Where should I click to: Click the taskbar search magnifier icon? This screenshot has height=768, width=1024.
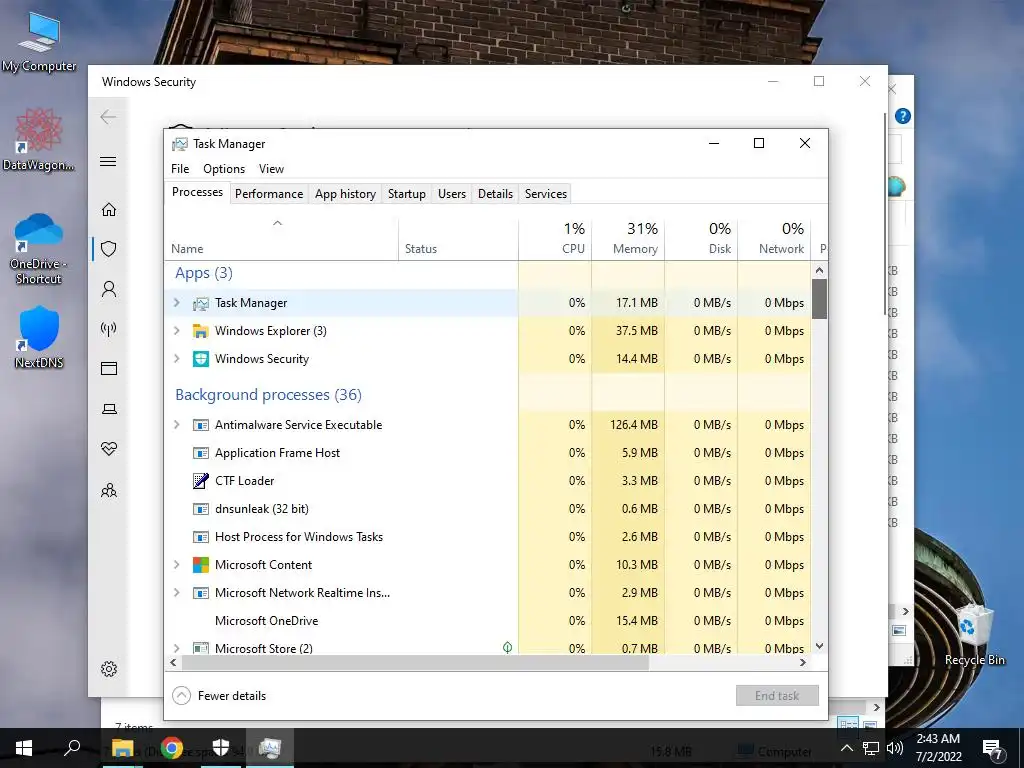tap(72, 748)
